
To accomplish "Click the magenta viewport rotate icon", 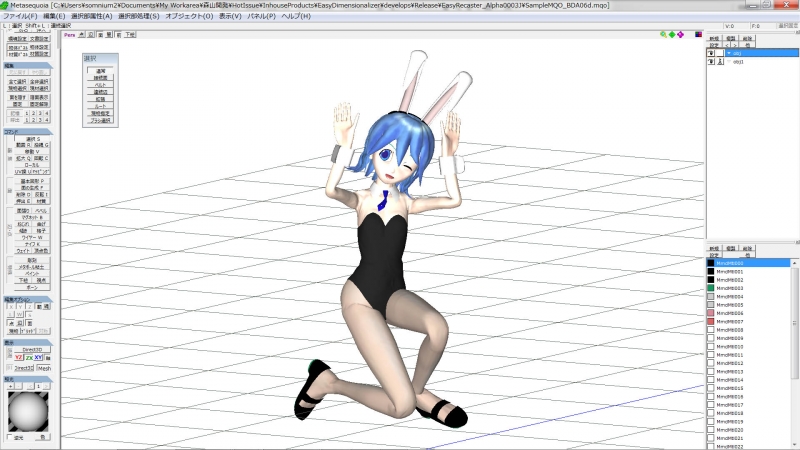I will [x=681, y=35].
